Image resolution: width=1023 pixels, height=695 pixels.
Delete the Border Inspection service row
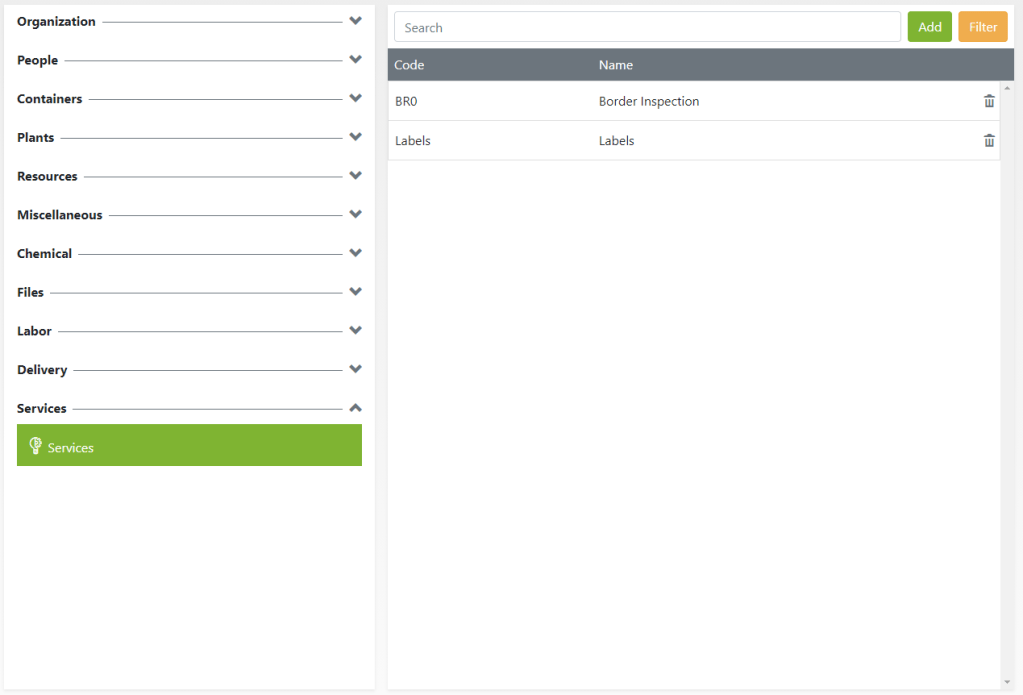click(x=989, y=101)
